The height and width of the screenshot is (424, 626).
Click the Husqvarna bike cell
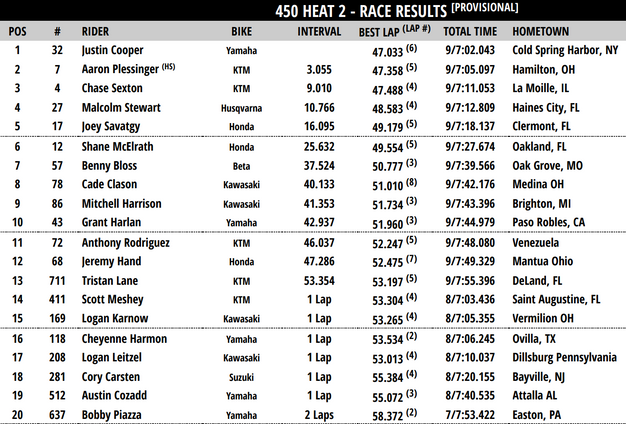[241, 106]
